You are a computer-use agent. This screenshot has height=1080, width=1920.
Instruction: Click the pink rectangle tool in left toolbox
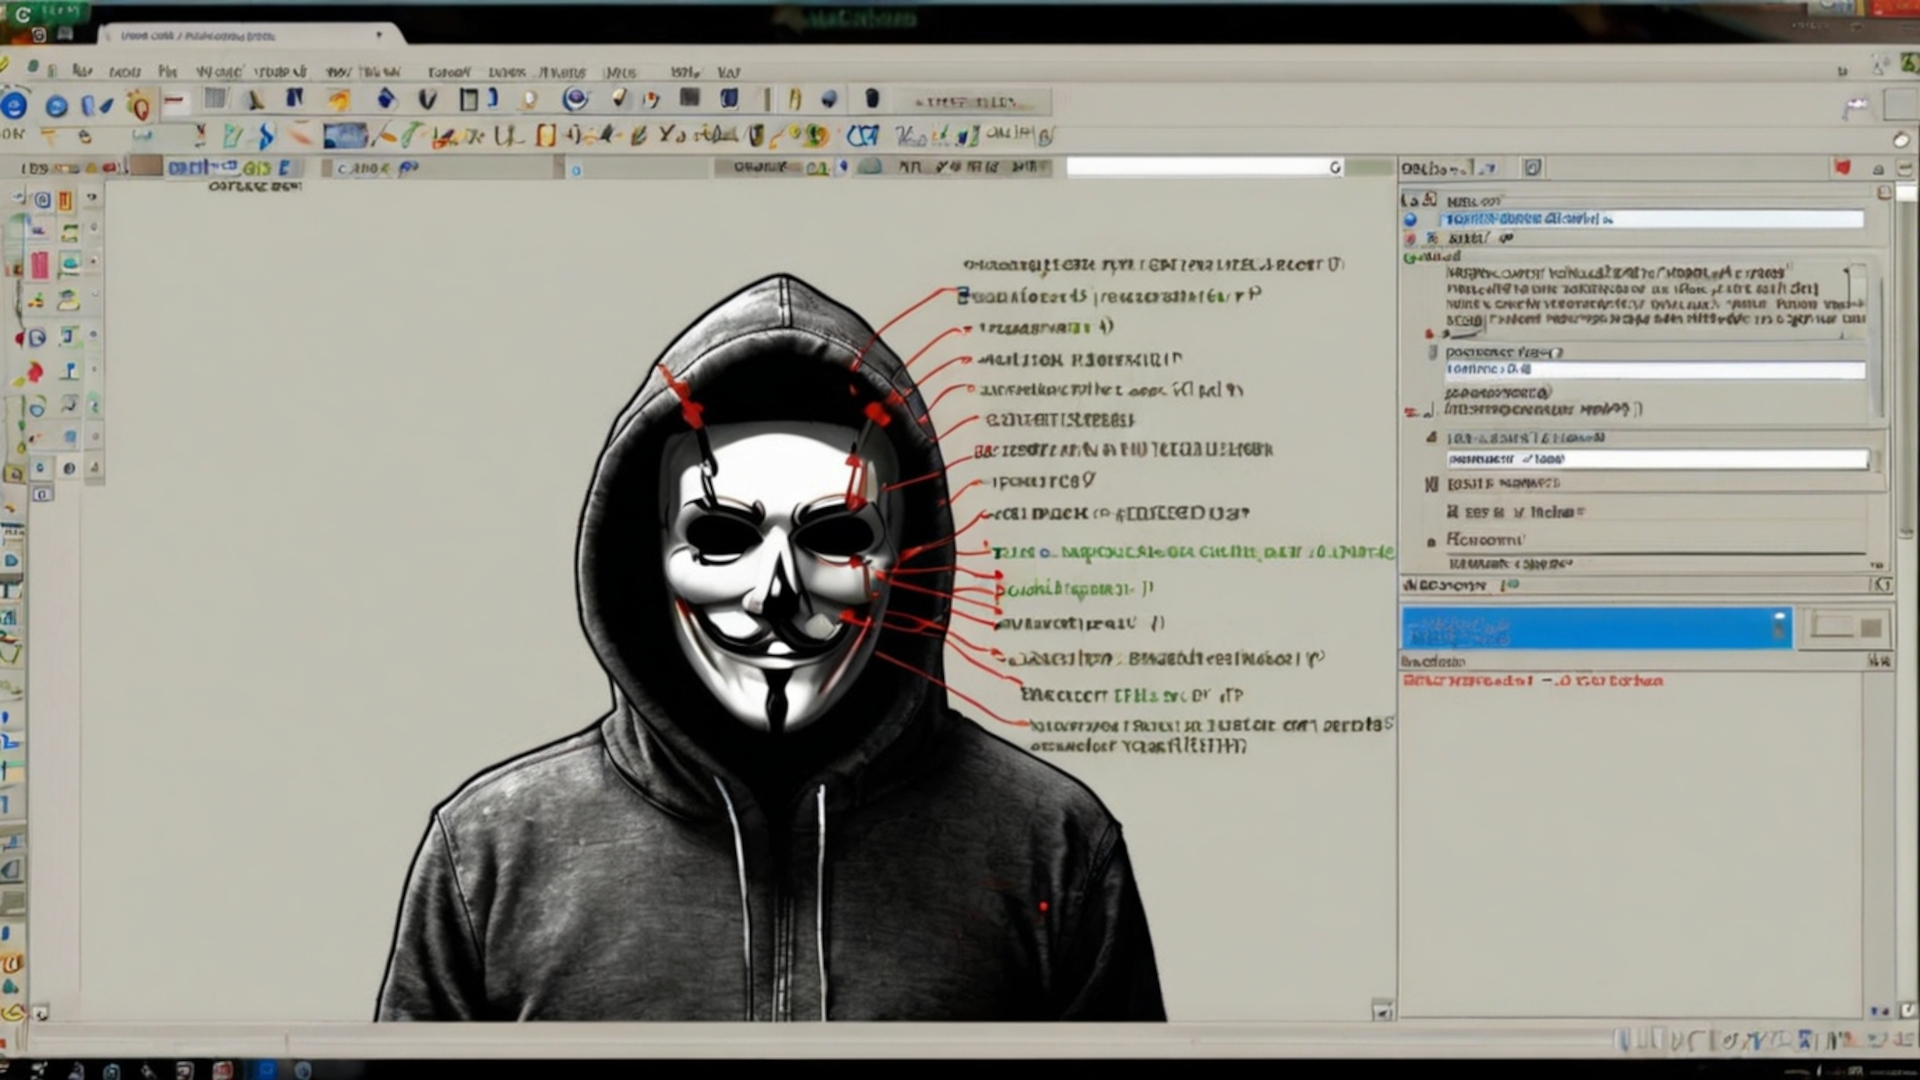pos(39,265)
